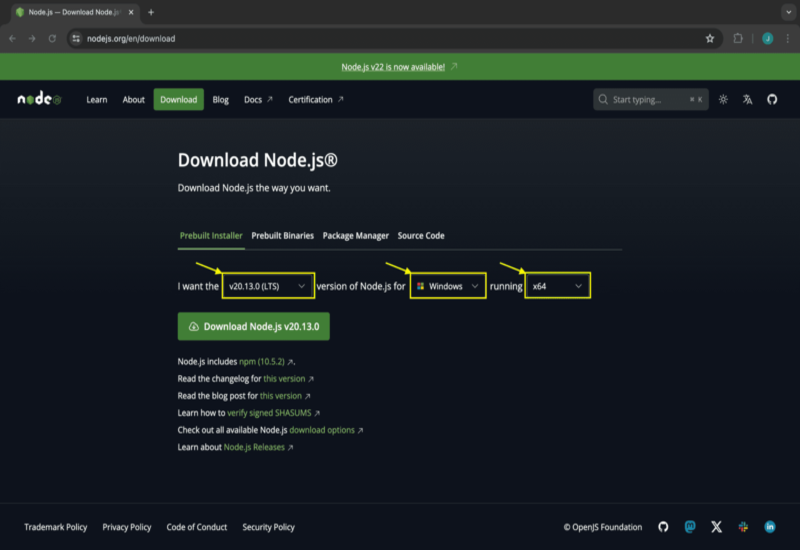Open the language translation icon
Viewport: 800px width, 550px height.
747,99
